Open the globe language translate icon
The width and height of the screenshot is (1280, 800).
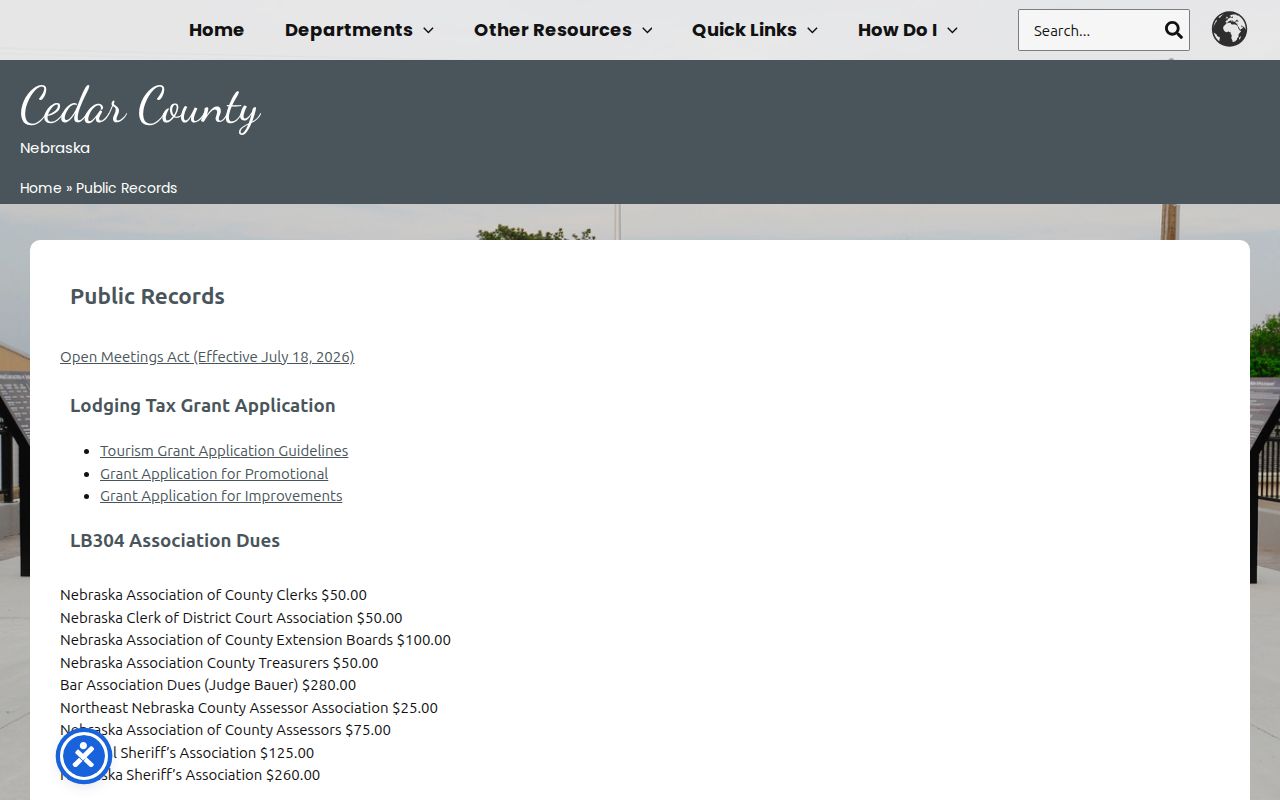point(1229,30)
